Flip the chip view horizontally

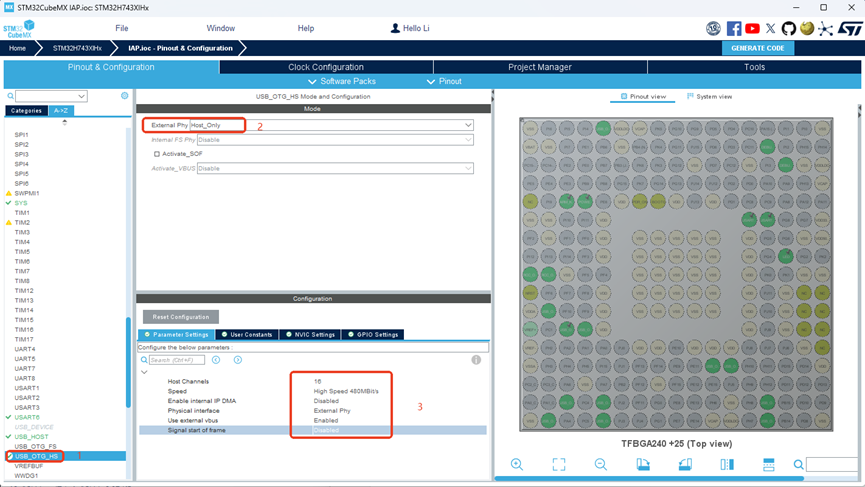pos(727,464)
